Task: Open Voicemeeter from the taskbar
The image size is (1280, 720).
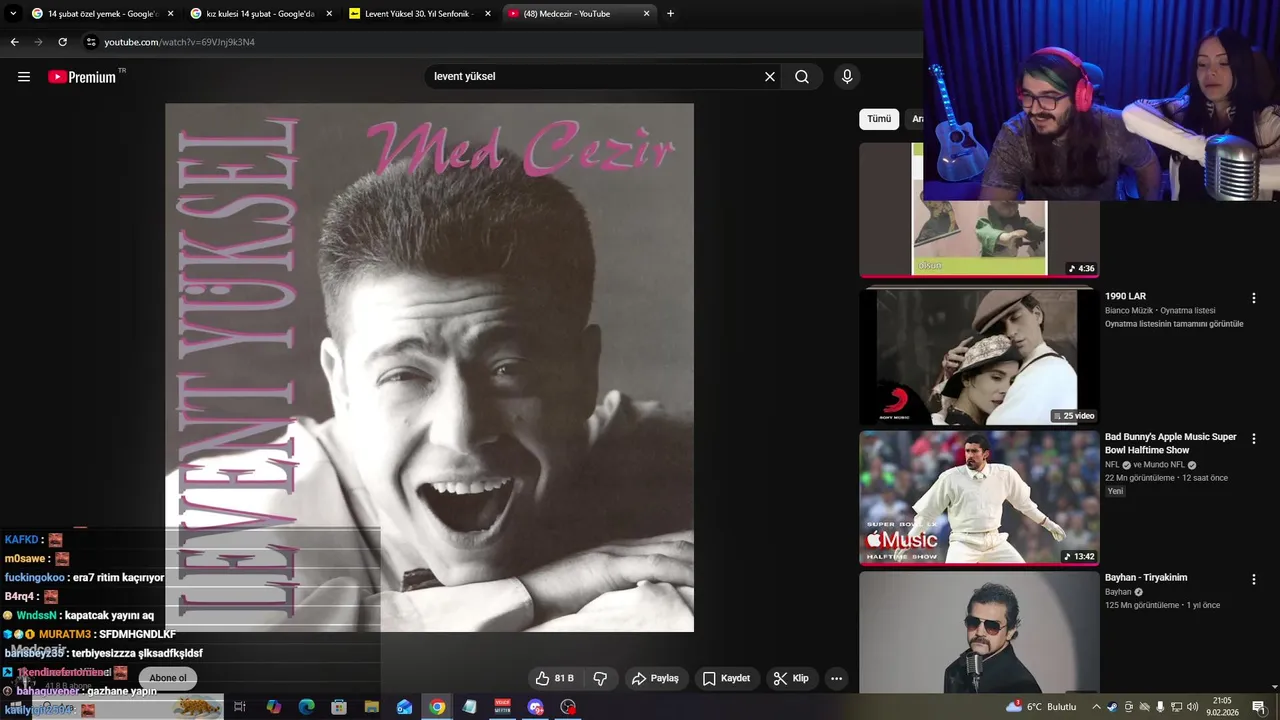Action: pyautogui.click(x=503, y=707)
